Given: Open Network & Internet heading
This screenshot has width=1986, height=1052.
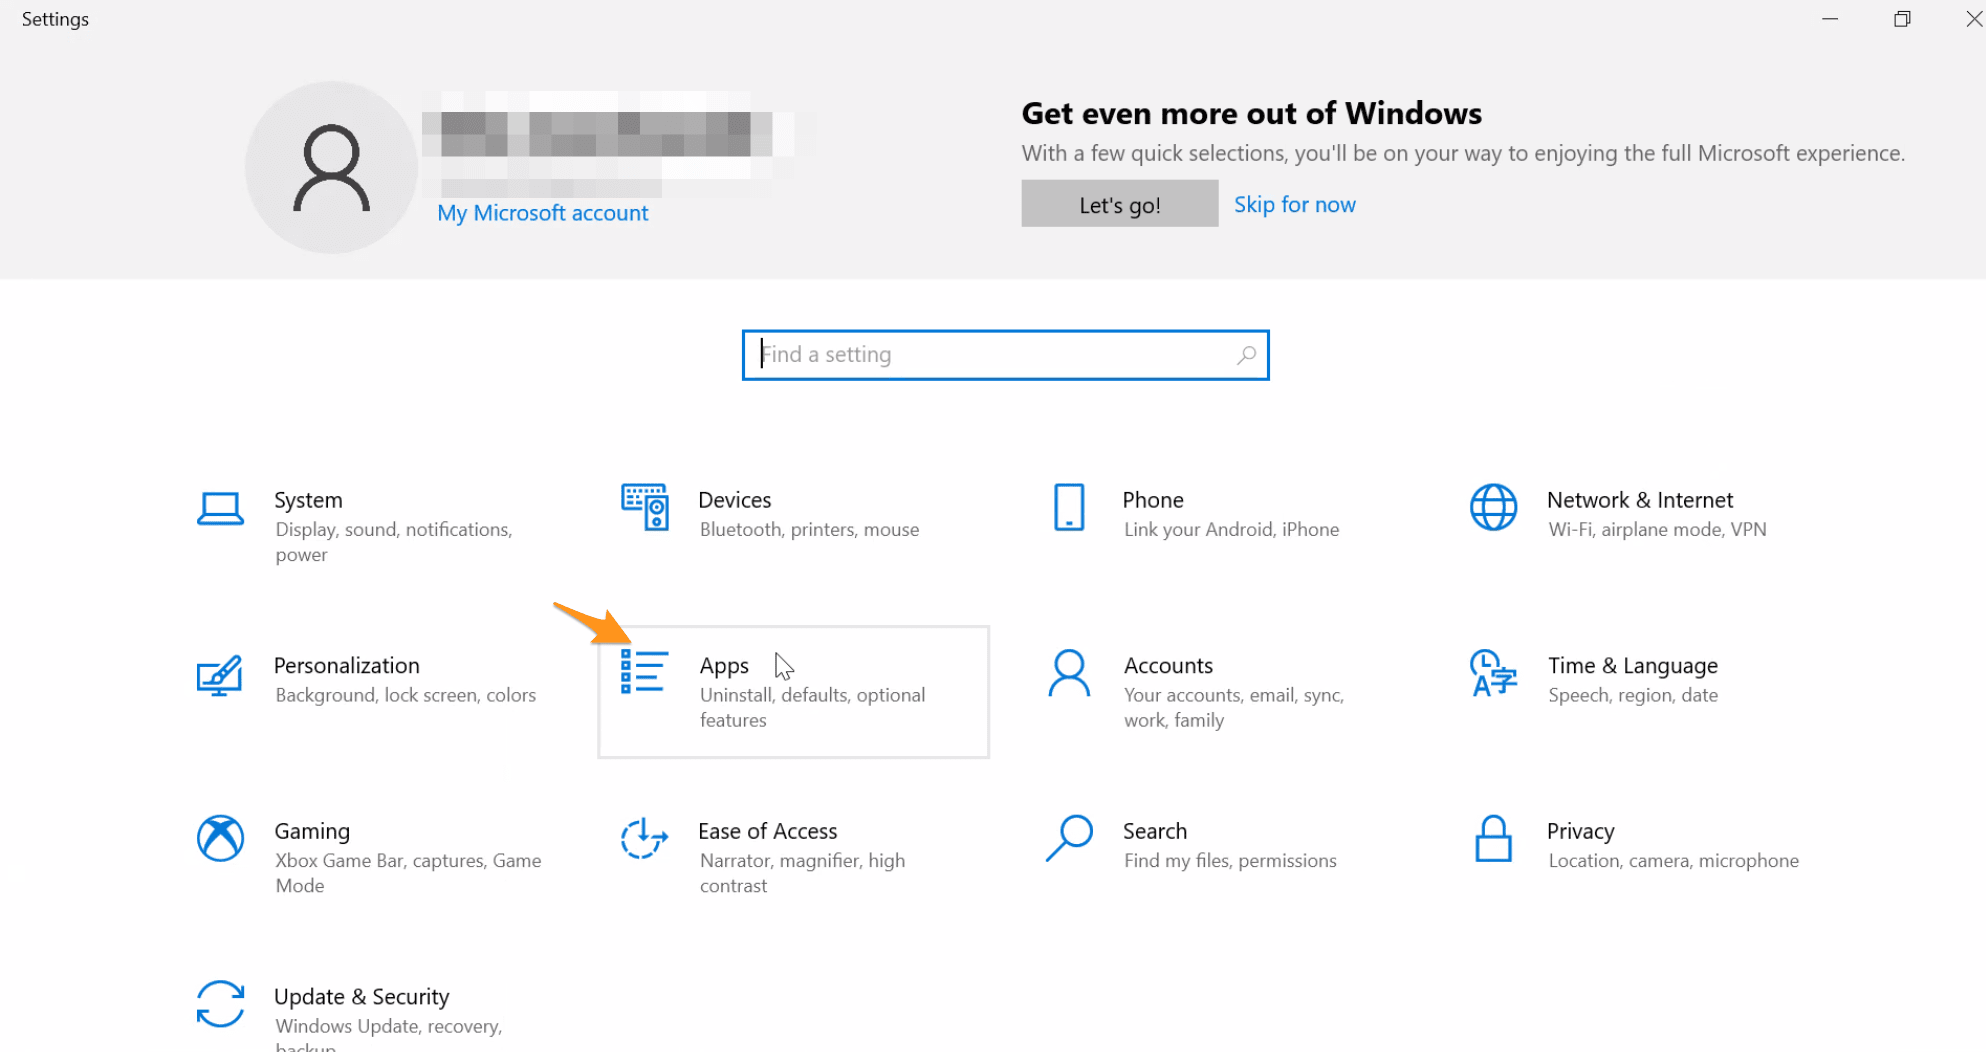Looking at the screenshot, I should pos(1639,500).
